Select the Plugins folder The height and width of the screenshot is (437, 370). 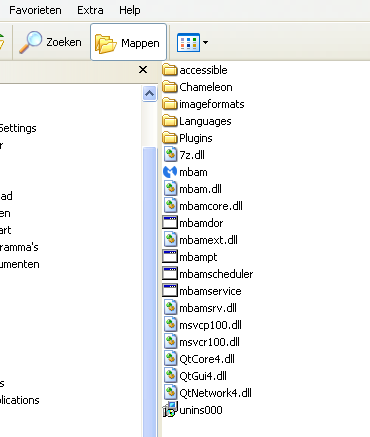188,138
